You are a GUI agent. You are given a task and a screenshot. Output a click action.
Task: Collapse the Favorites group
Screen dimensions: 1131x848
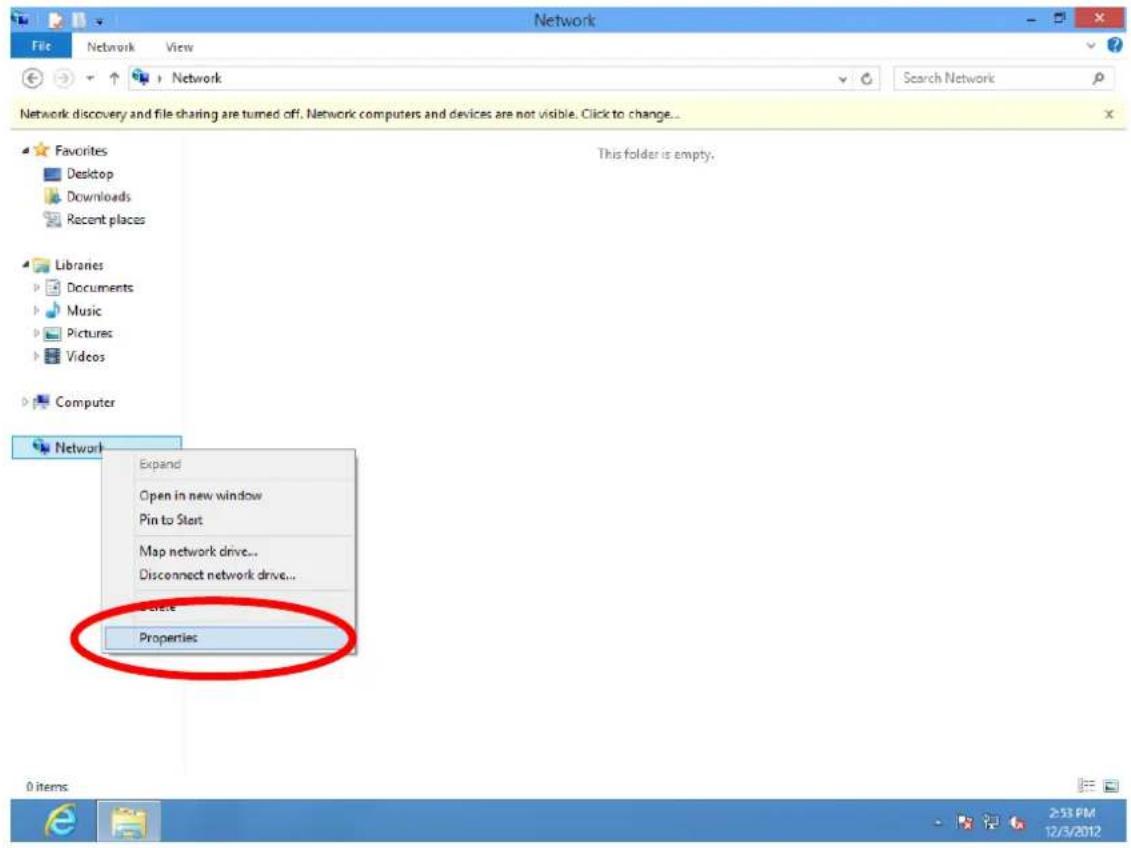pos(25,150)
